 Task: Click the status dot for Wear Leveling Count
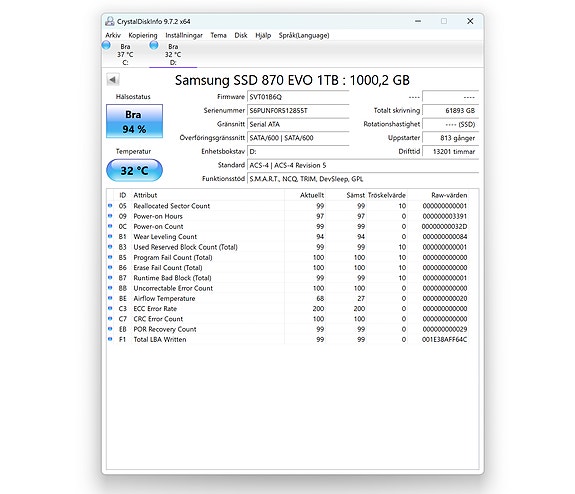coord(110,236)
